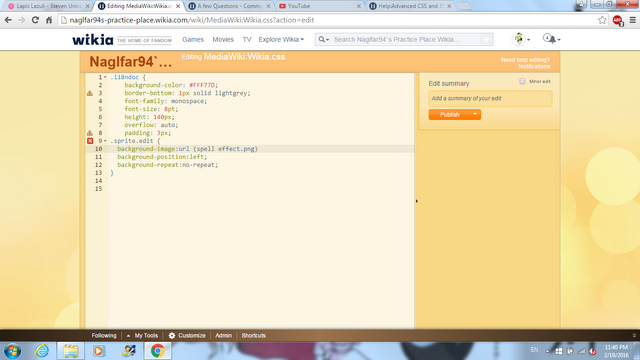Image resolution: width=640 pixels, height=360 pixels.
Task: Click the warning icon on line 8
Action: tap(90, 133)
